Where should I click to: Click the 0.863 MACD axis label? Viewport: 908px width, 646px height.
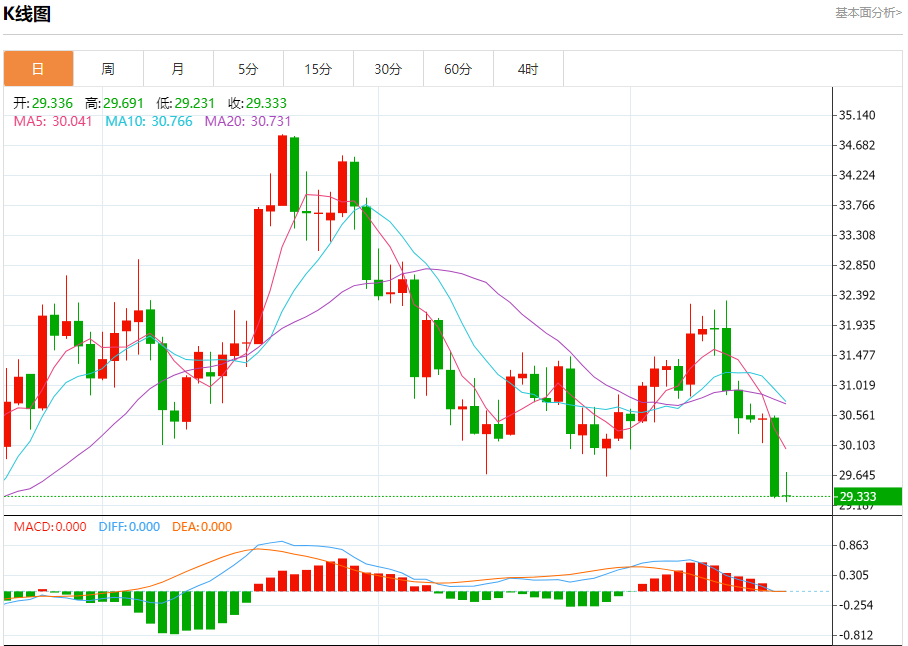tap(854, 546)
